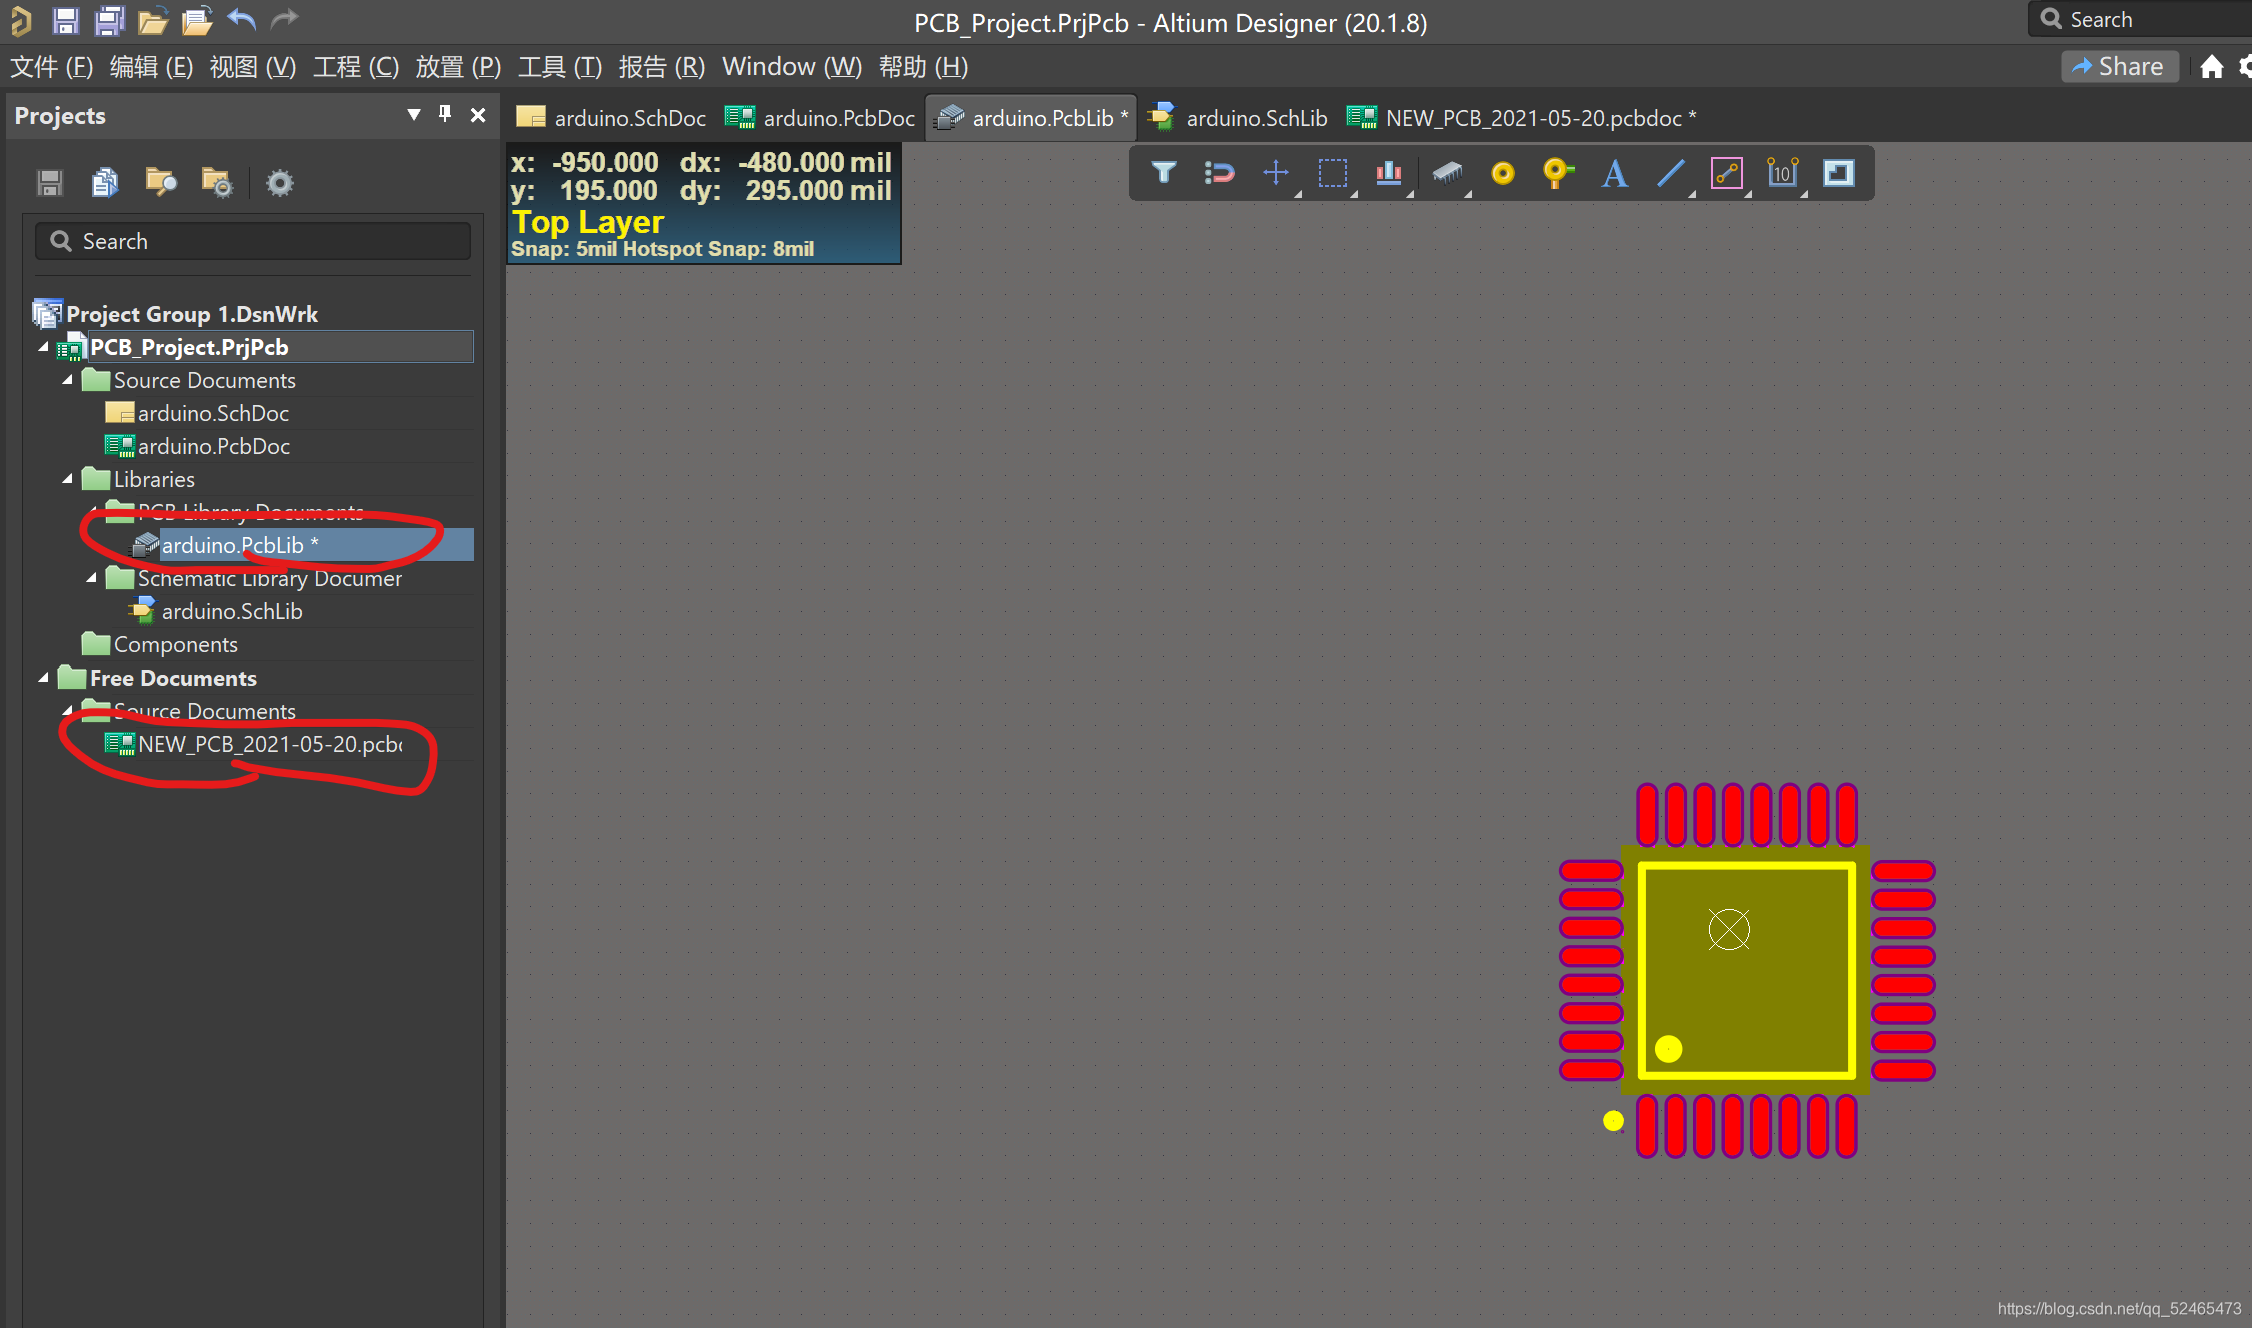Click the Projects panel compile documents icon
Image resolution: width=2252 pixels, height=1328 pixels.
tap(105, 182)
